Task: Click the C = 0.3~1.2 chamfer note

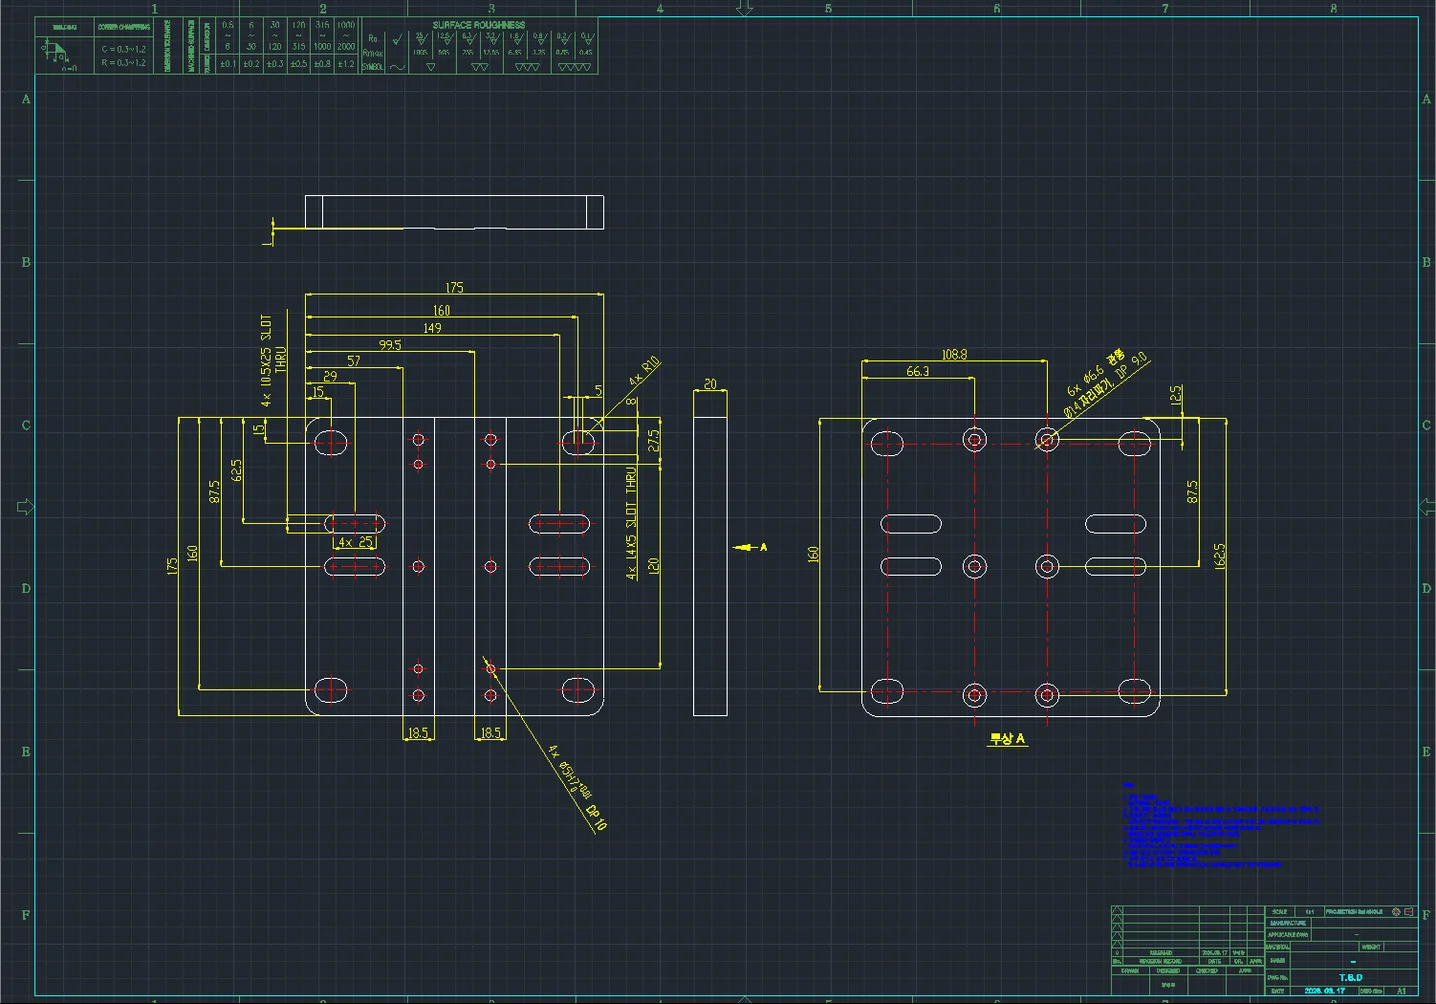Action: (123, 48)
